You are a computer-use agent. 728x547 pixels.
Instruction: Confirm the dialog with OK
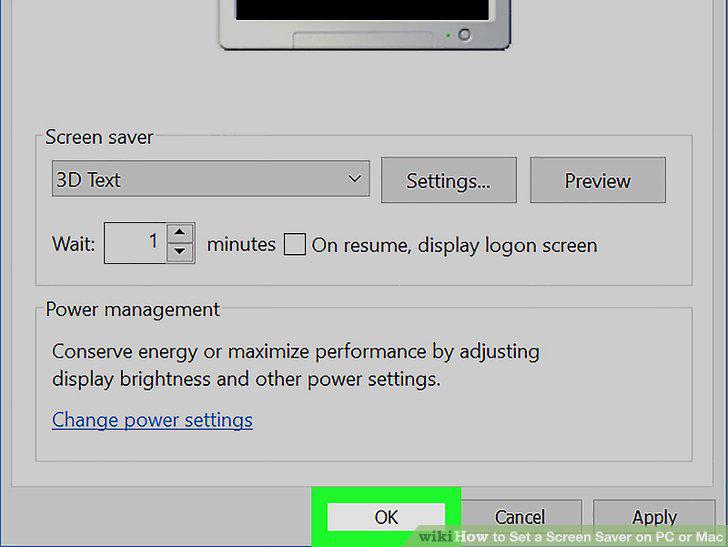[x=386, y=517]
